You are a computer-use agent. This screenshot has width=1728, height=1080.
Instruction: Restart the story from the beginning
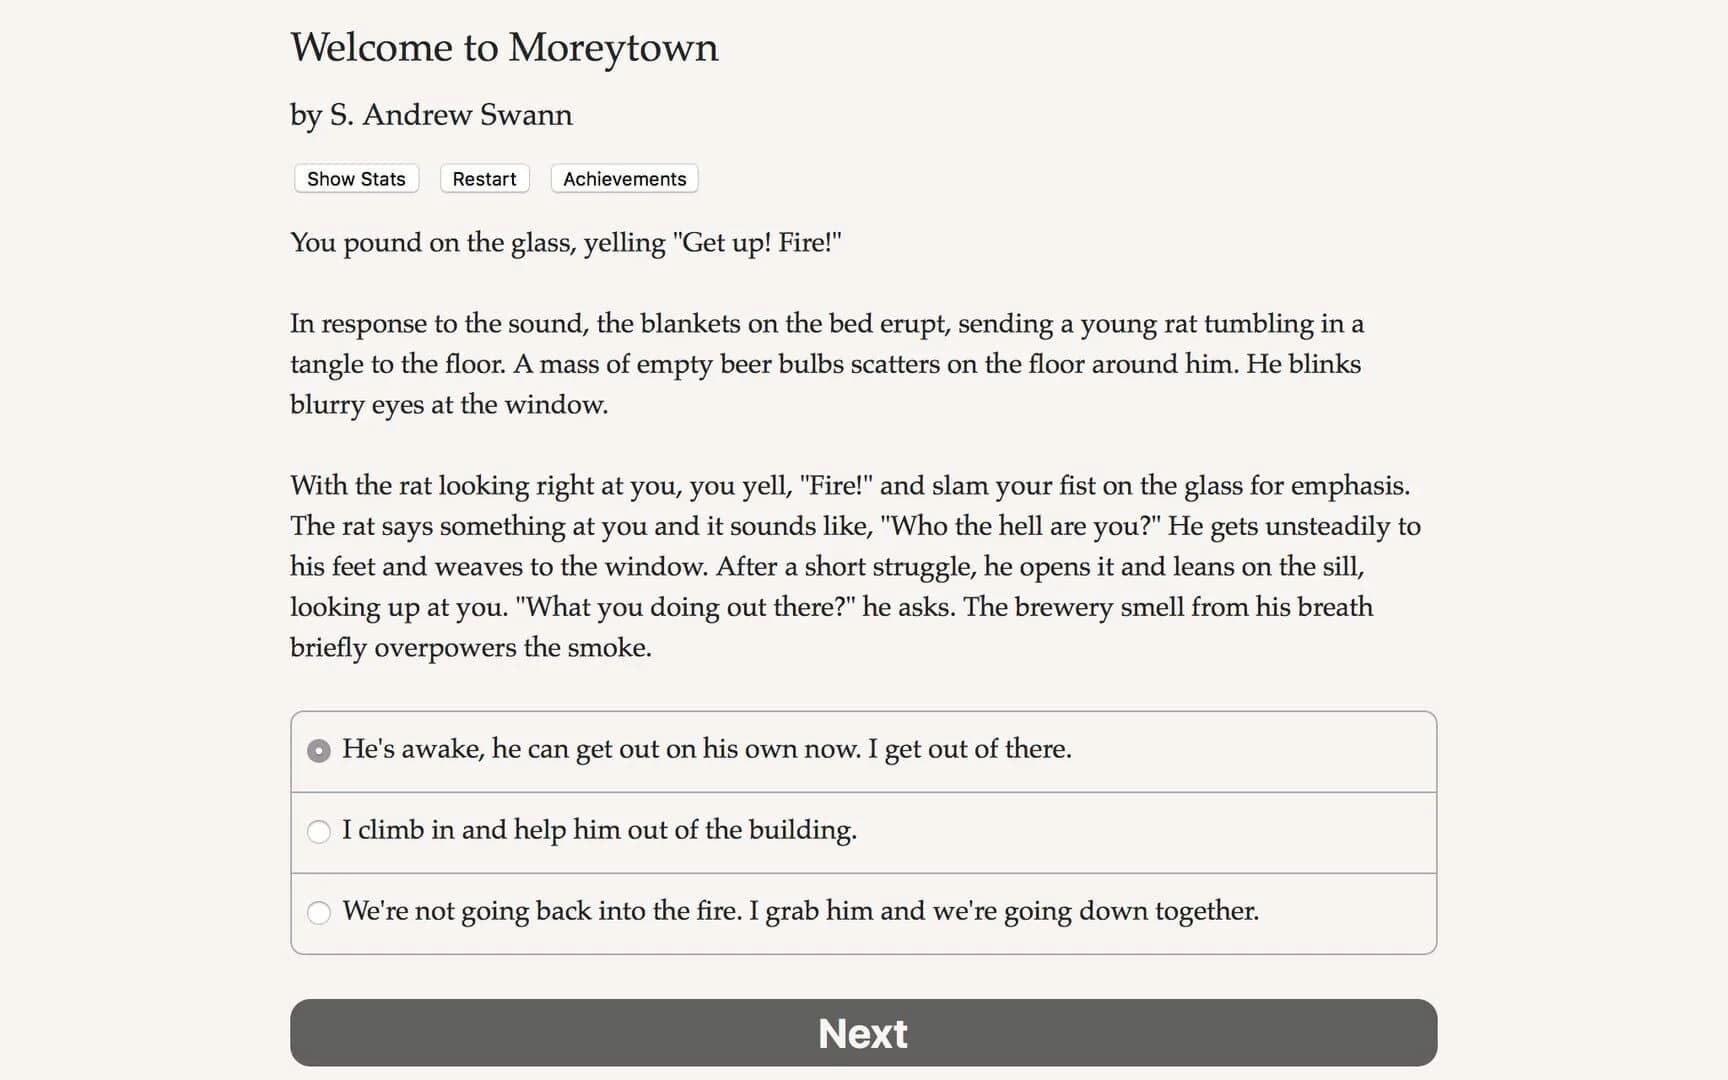click(x=484, y=178)
